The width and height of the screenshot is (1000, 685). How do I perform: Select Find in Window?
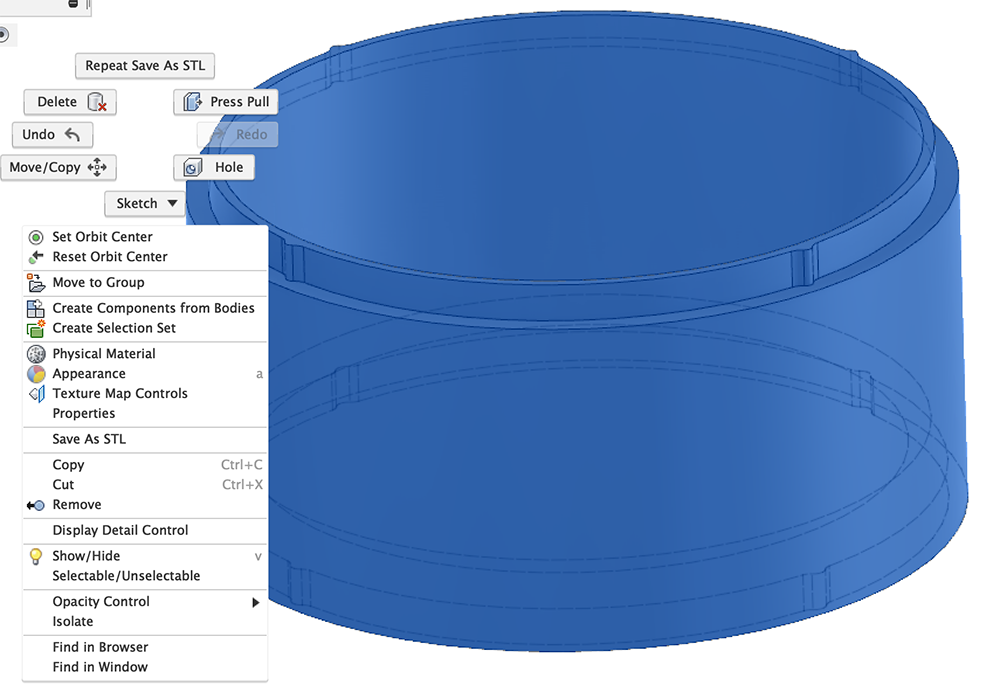pos(145,667)
